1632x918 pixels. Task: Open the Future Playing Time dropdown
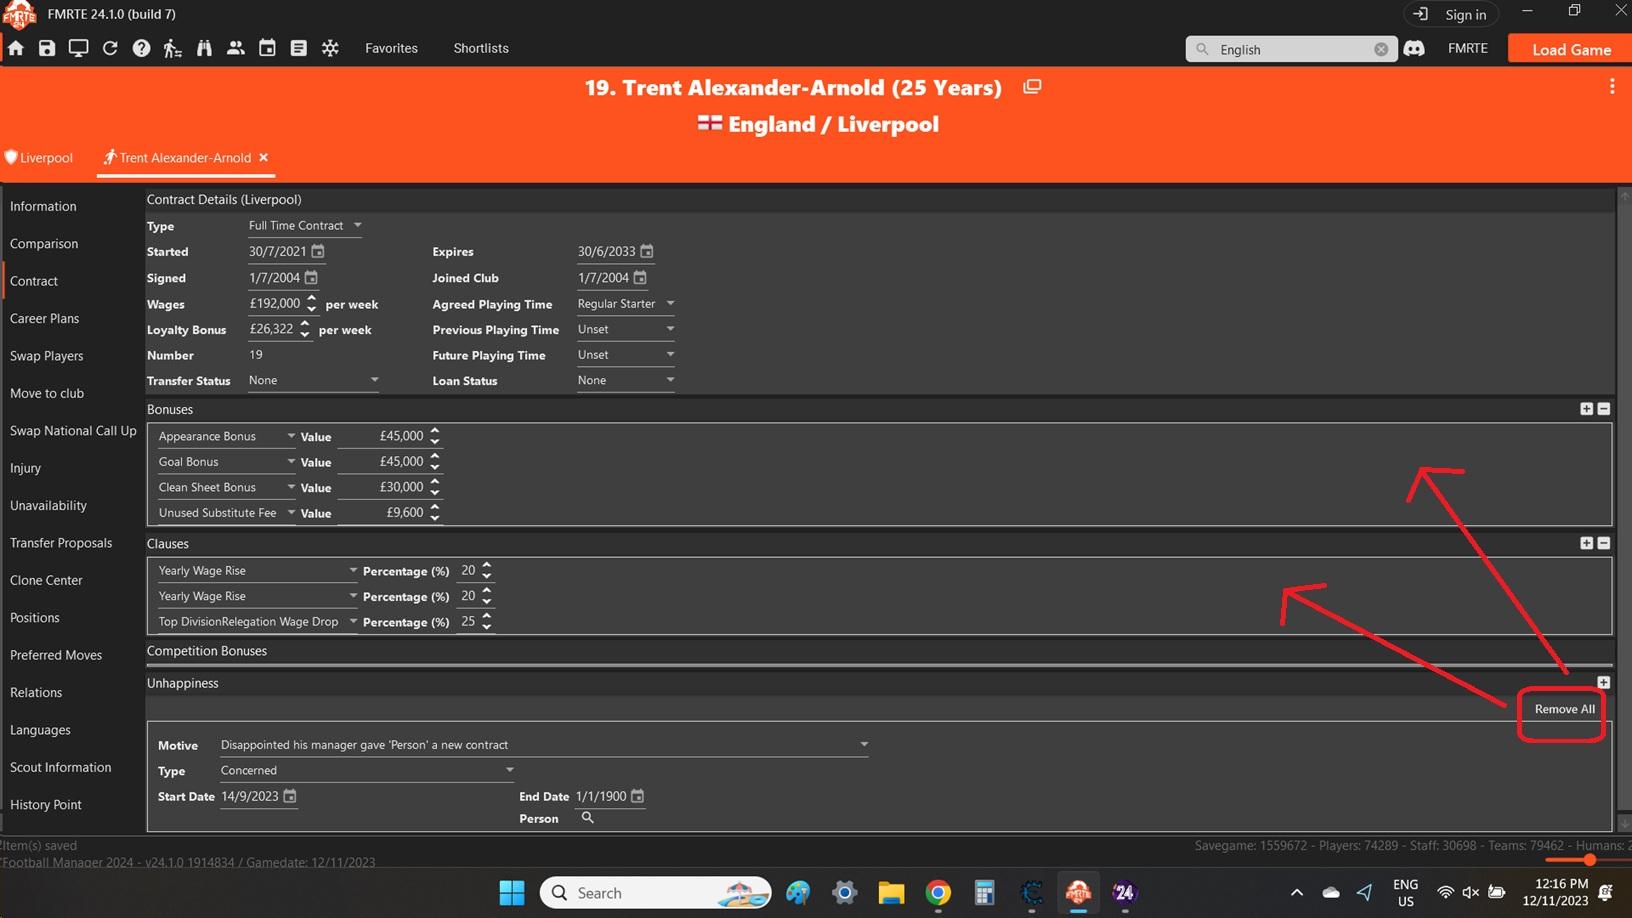[626, 354]
